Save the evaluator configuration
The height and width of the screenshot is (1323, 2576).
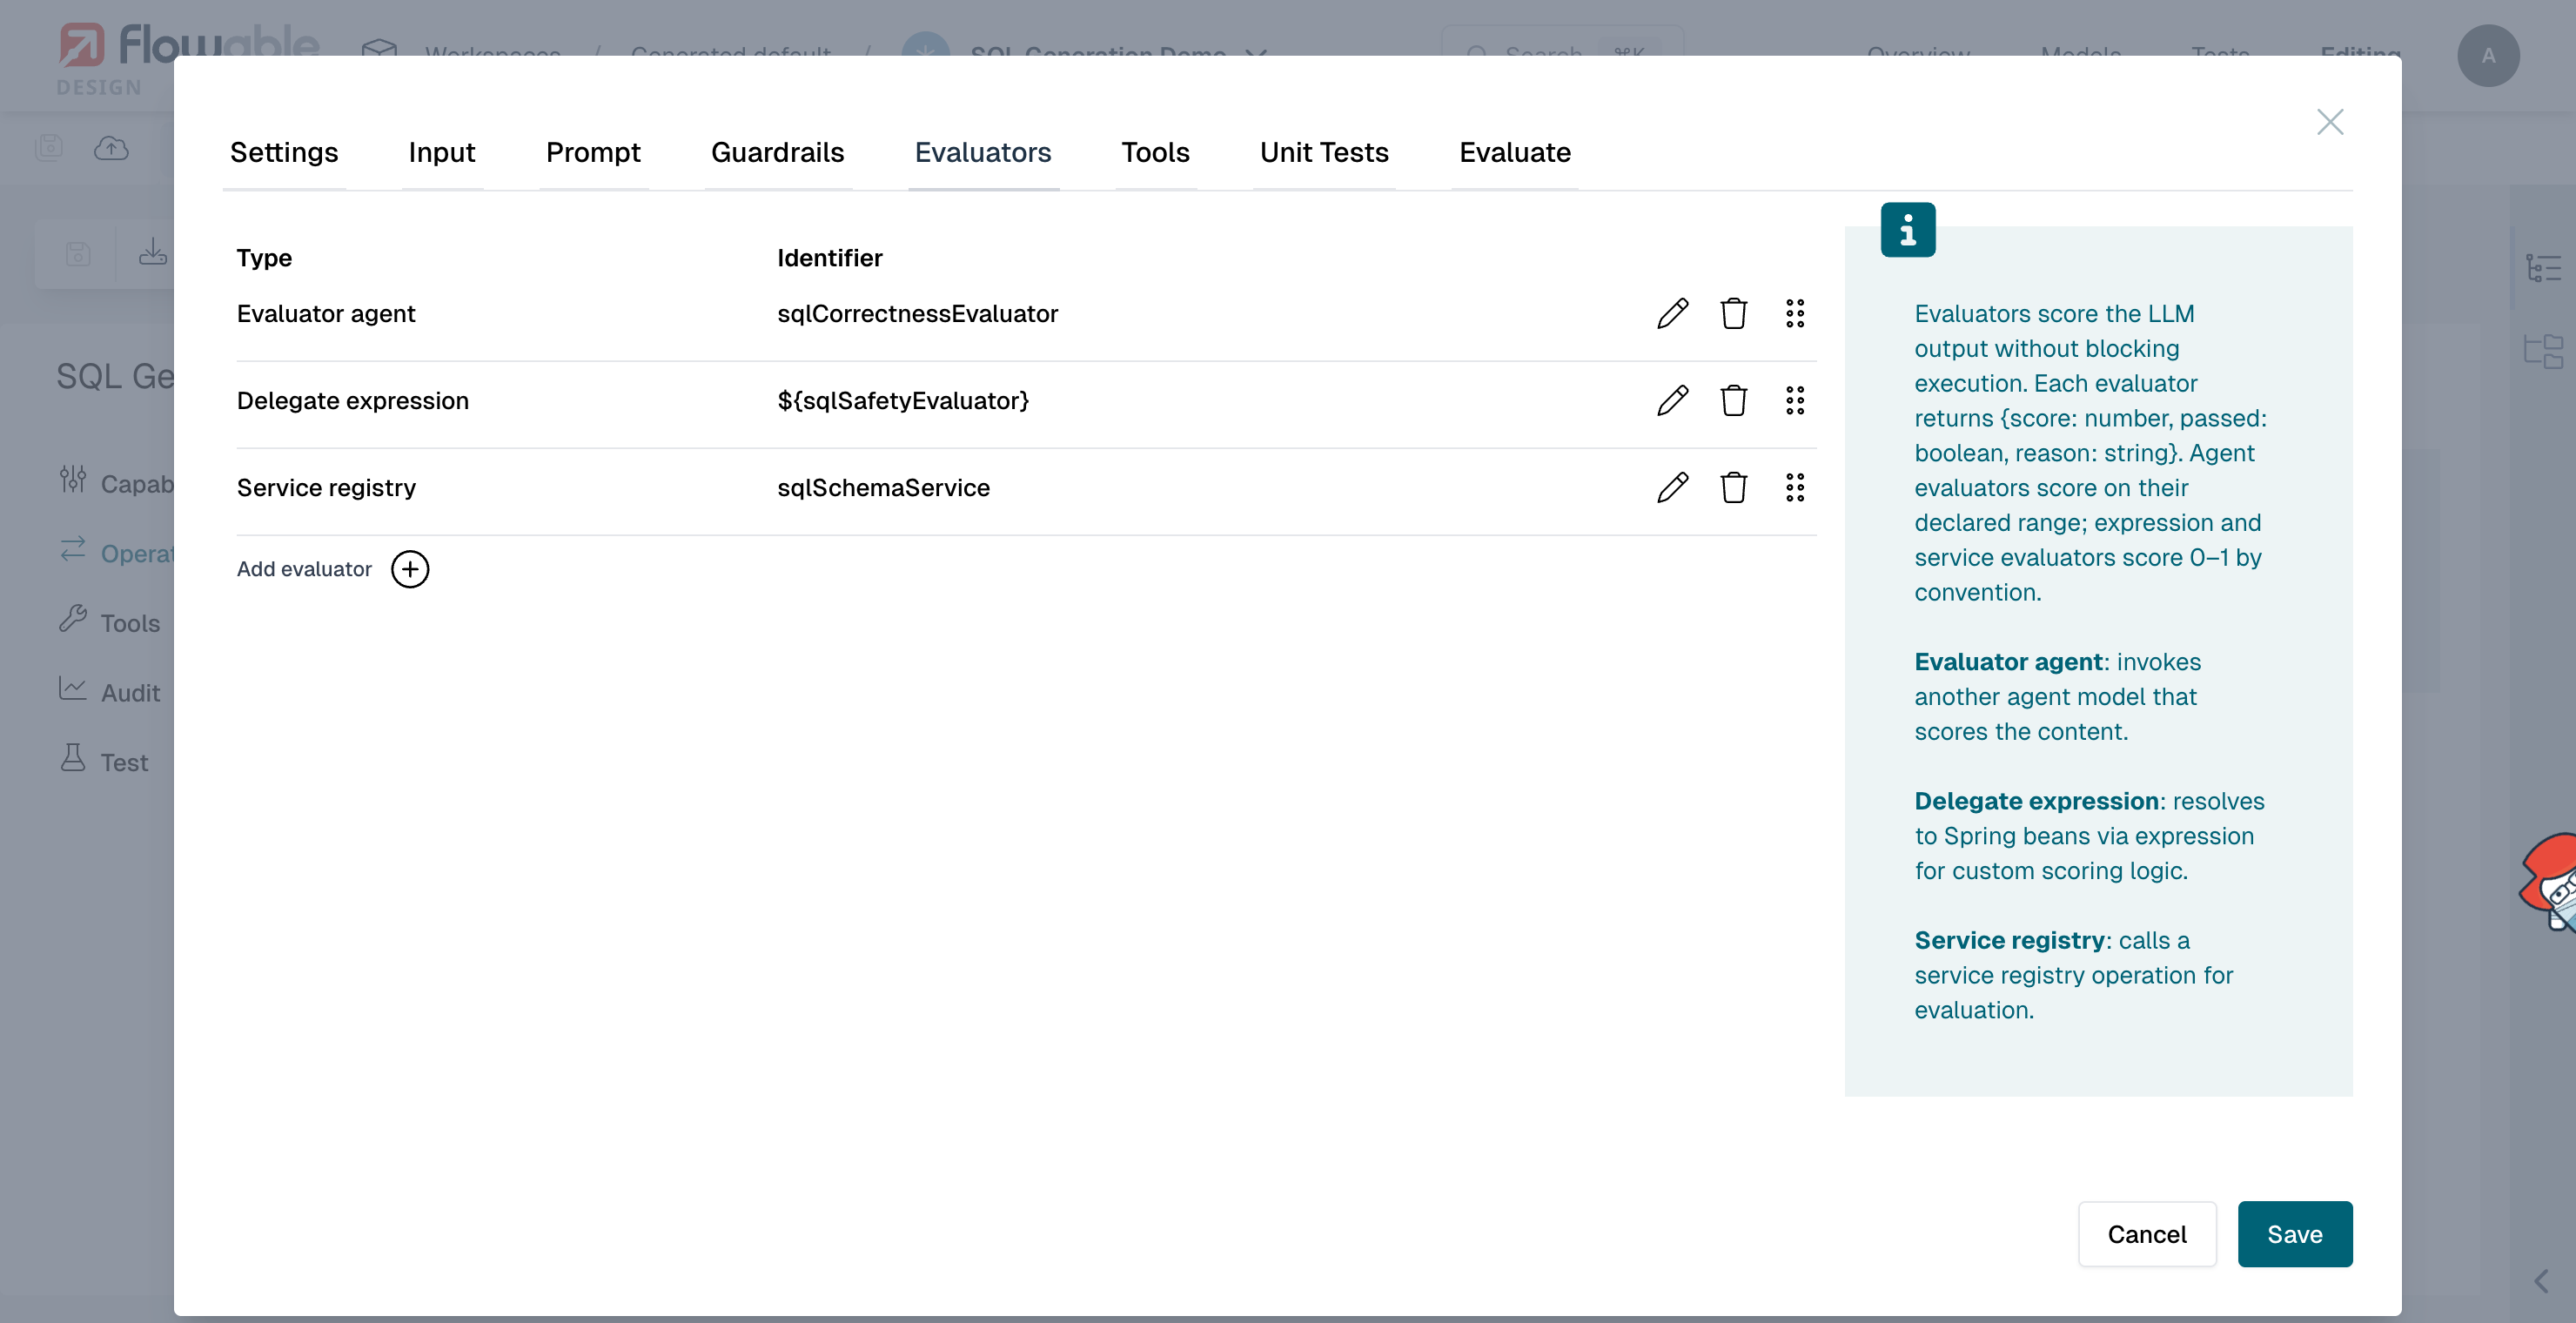tap(2295, 1235)
